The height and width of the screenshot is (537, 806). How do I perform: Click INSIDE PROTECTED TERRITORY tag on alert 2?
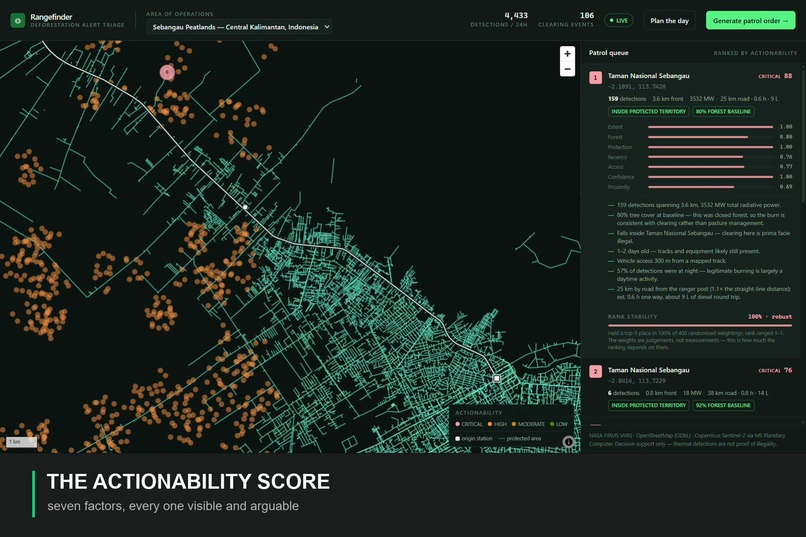[x=649, y=405]
